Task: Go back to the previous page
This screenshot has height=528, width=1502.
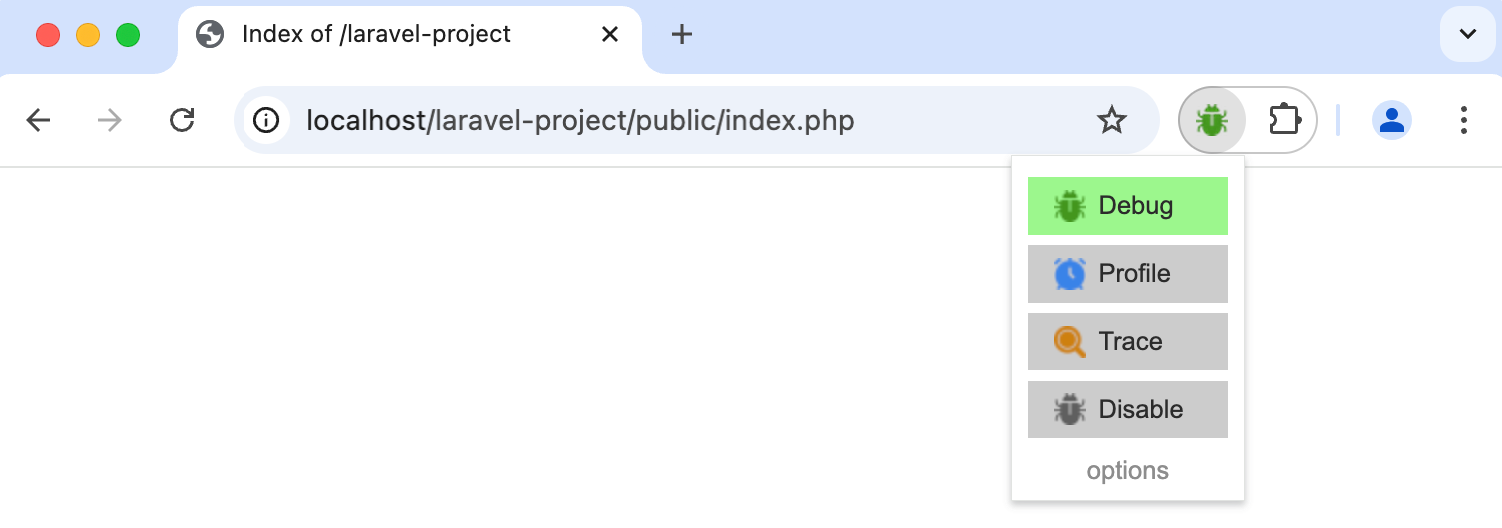Action: pos(38,121)
